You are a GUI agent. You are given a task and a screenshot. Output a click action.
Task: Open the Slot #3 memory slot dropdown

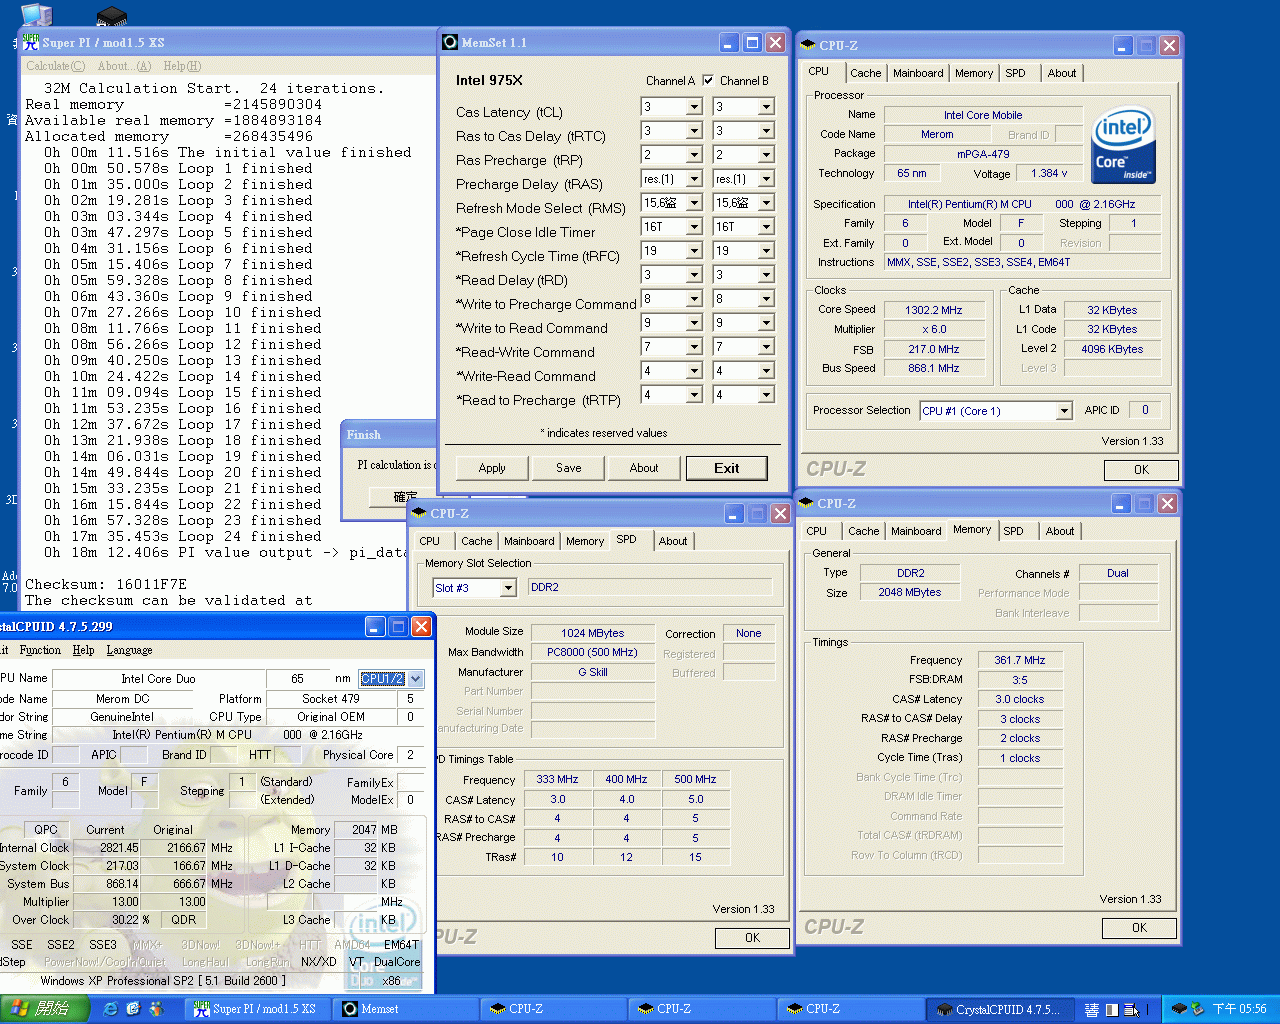(508, 588)
